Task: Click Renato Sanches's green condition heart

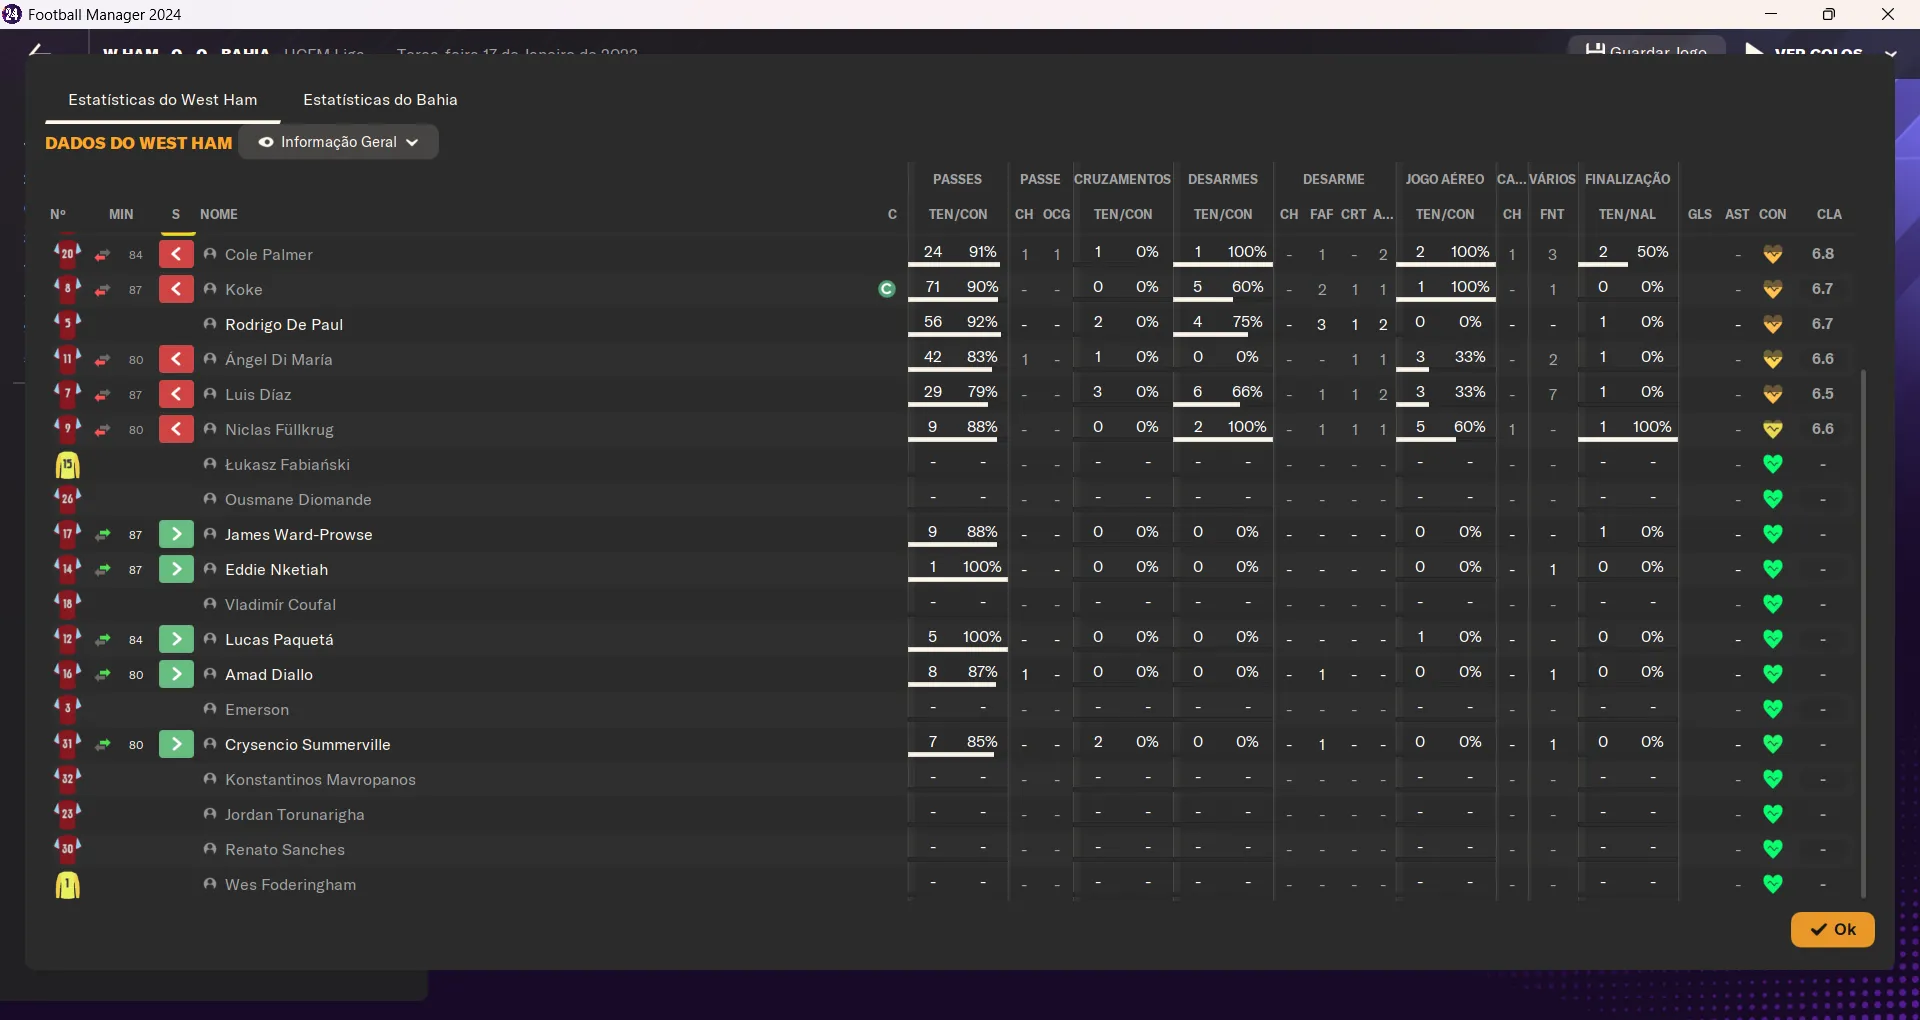Action: click(1773, 850)
